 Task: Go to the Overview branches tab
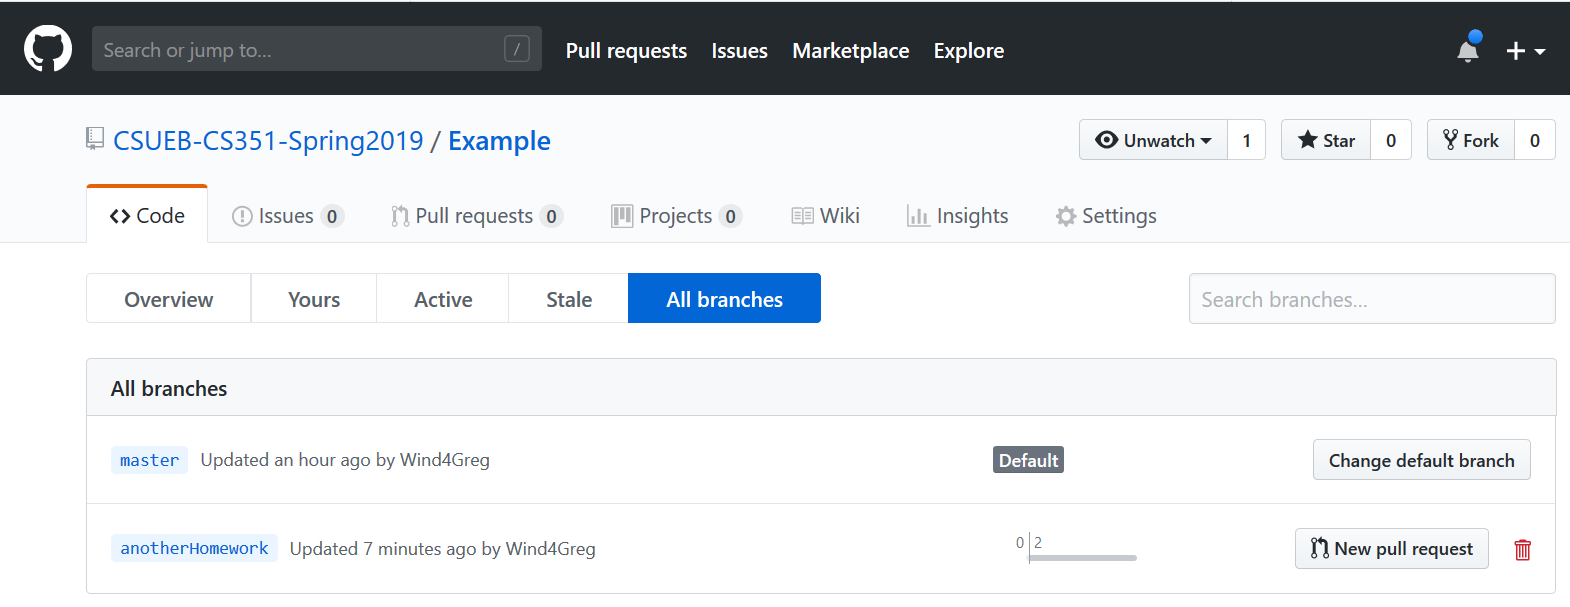168,299
